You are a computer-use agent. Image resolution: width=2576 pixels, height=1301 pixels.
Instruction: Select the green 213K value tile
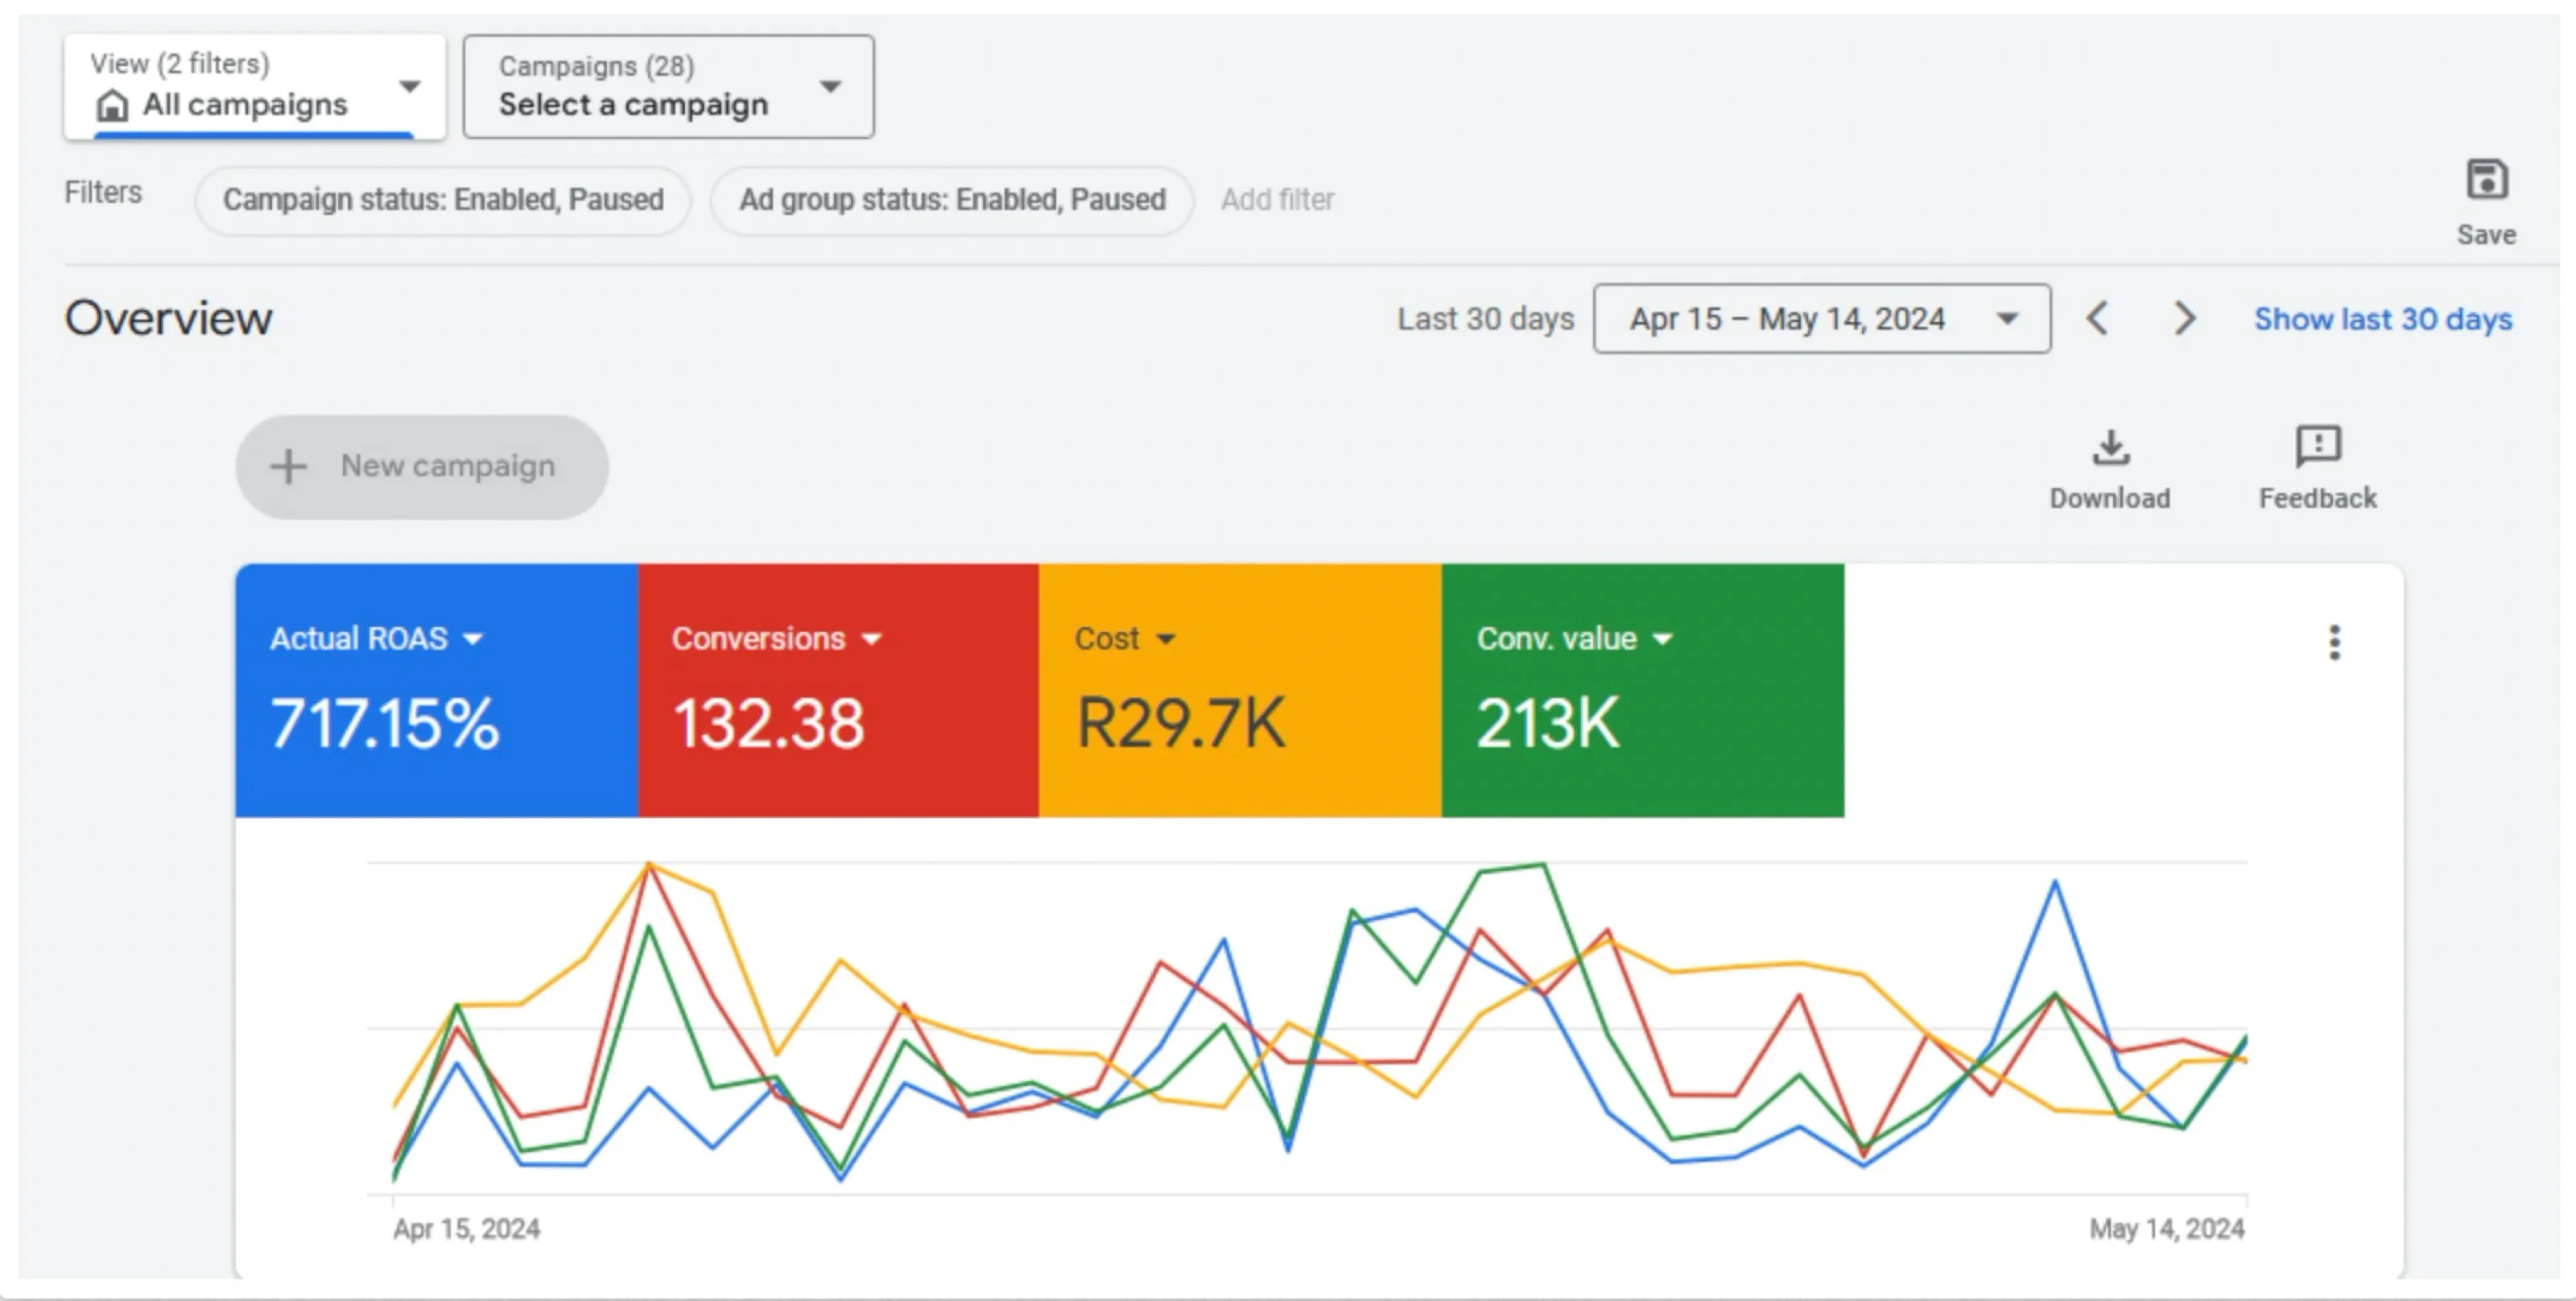coord(1643,691)
